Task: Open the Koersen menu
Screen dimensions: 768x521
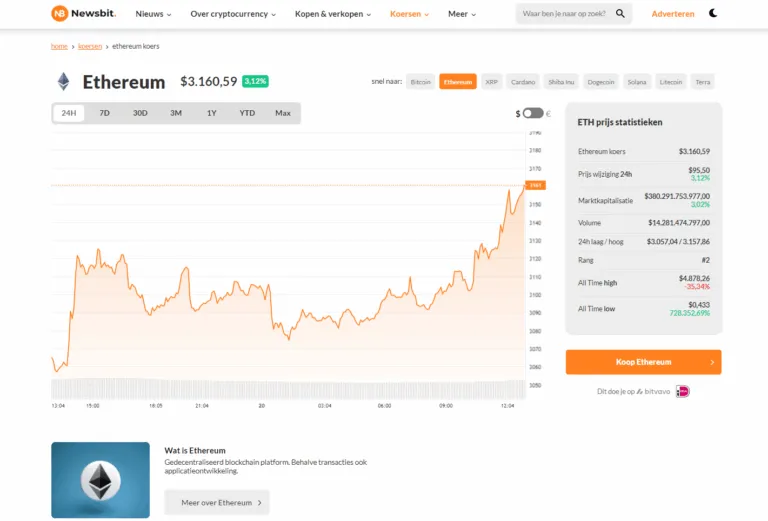Action: [410, 14]
